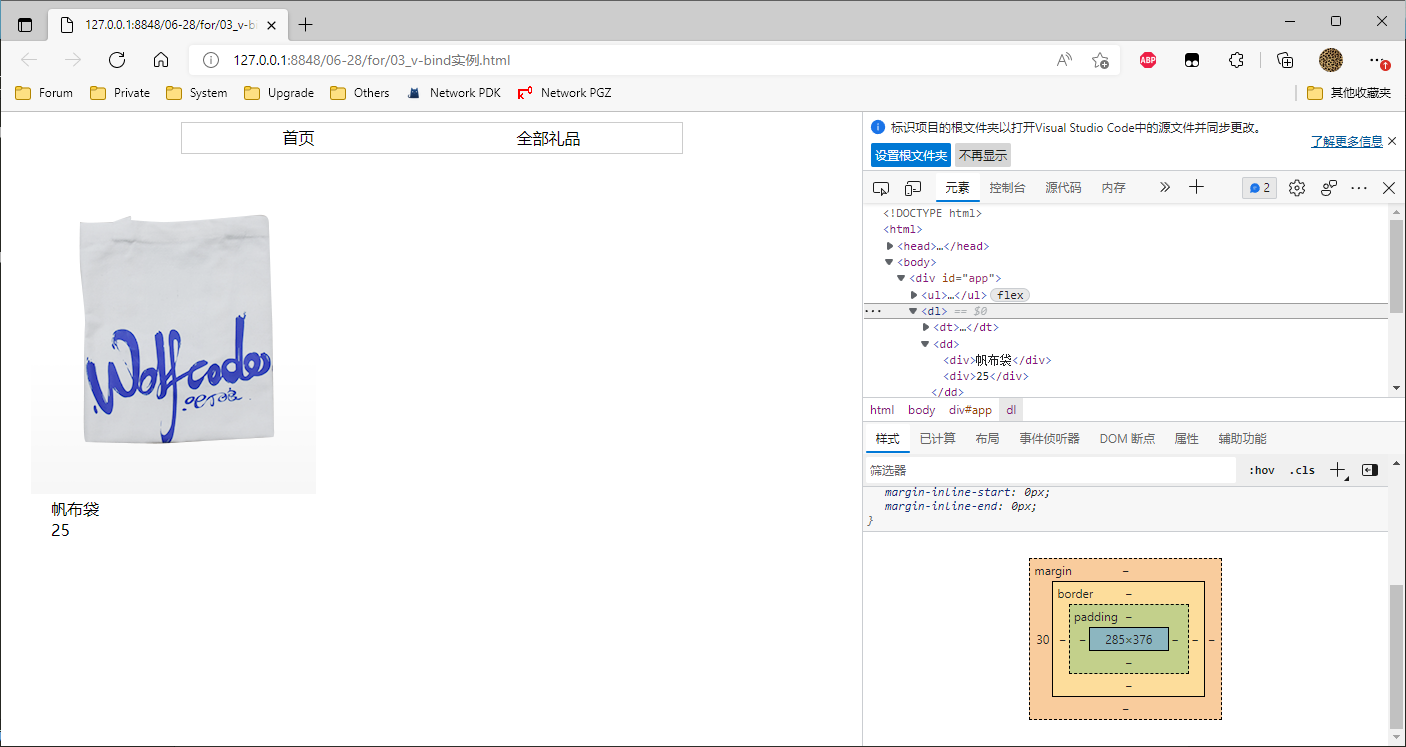
Task: Switch to the 源代码 tab
Action: 1063,188
